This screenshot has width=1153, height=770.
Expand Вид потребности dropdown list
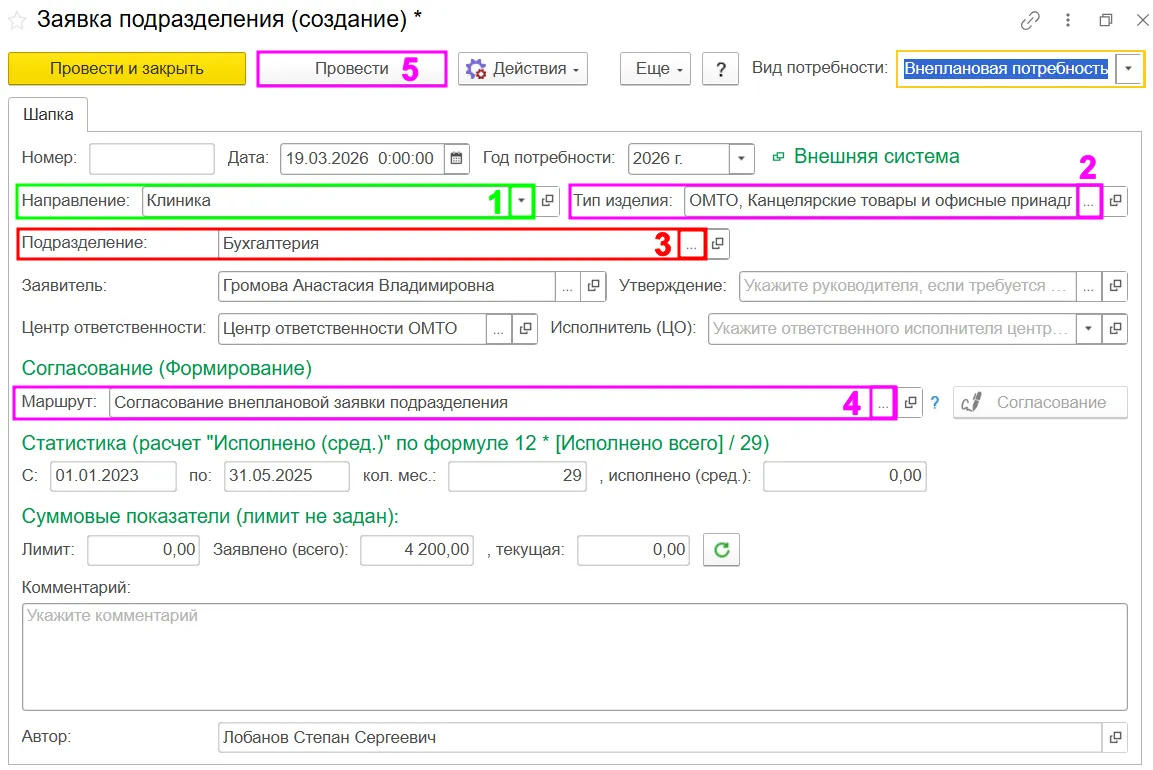click(x=1129, y=69)
